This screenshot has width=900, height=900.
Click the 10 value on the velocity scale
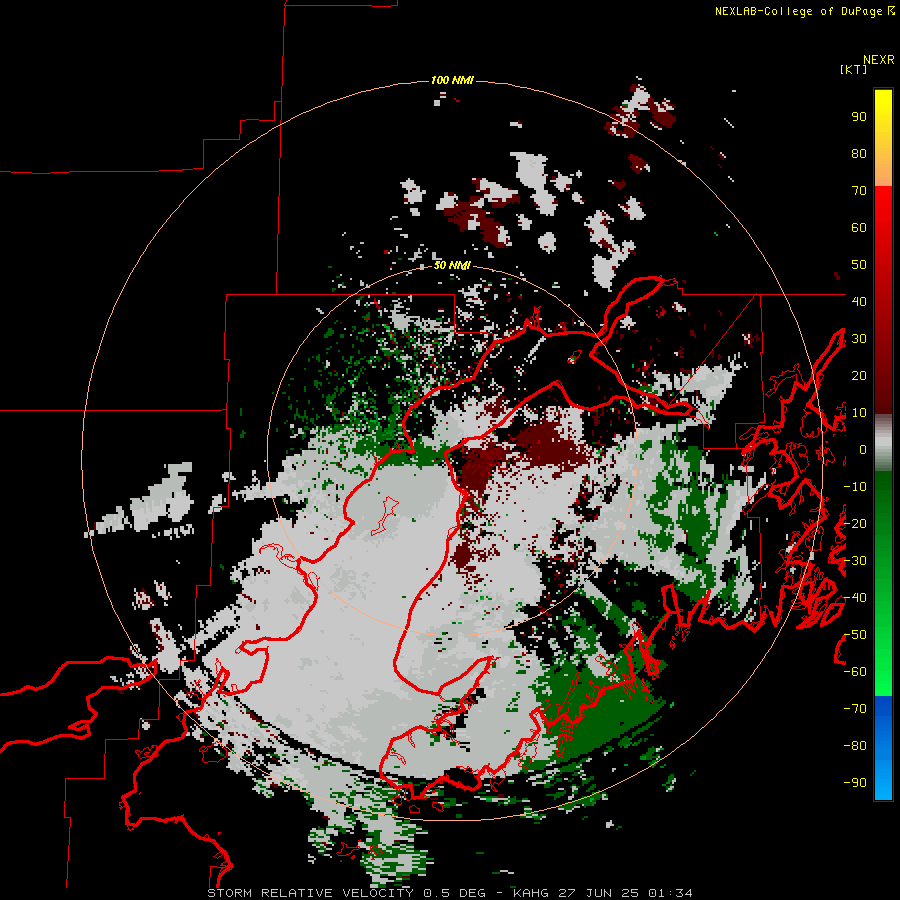coord(859,413)
